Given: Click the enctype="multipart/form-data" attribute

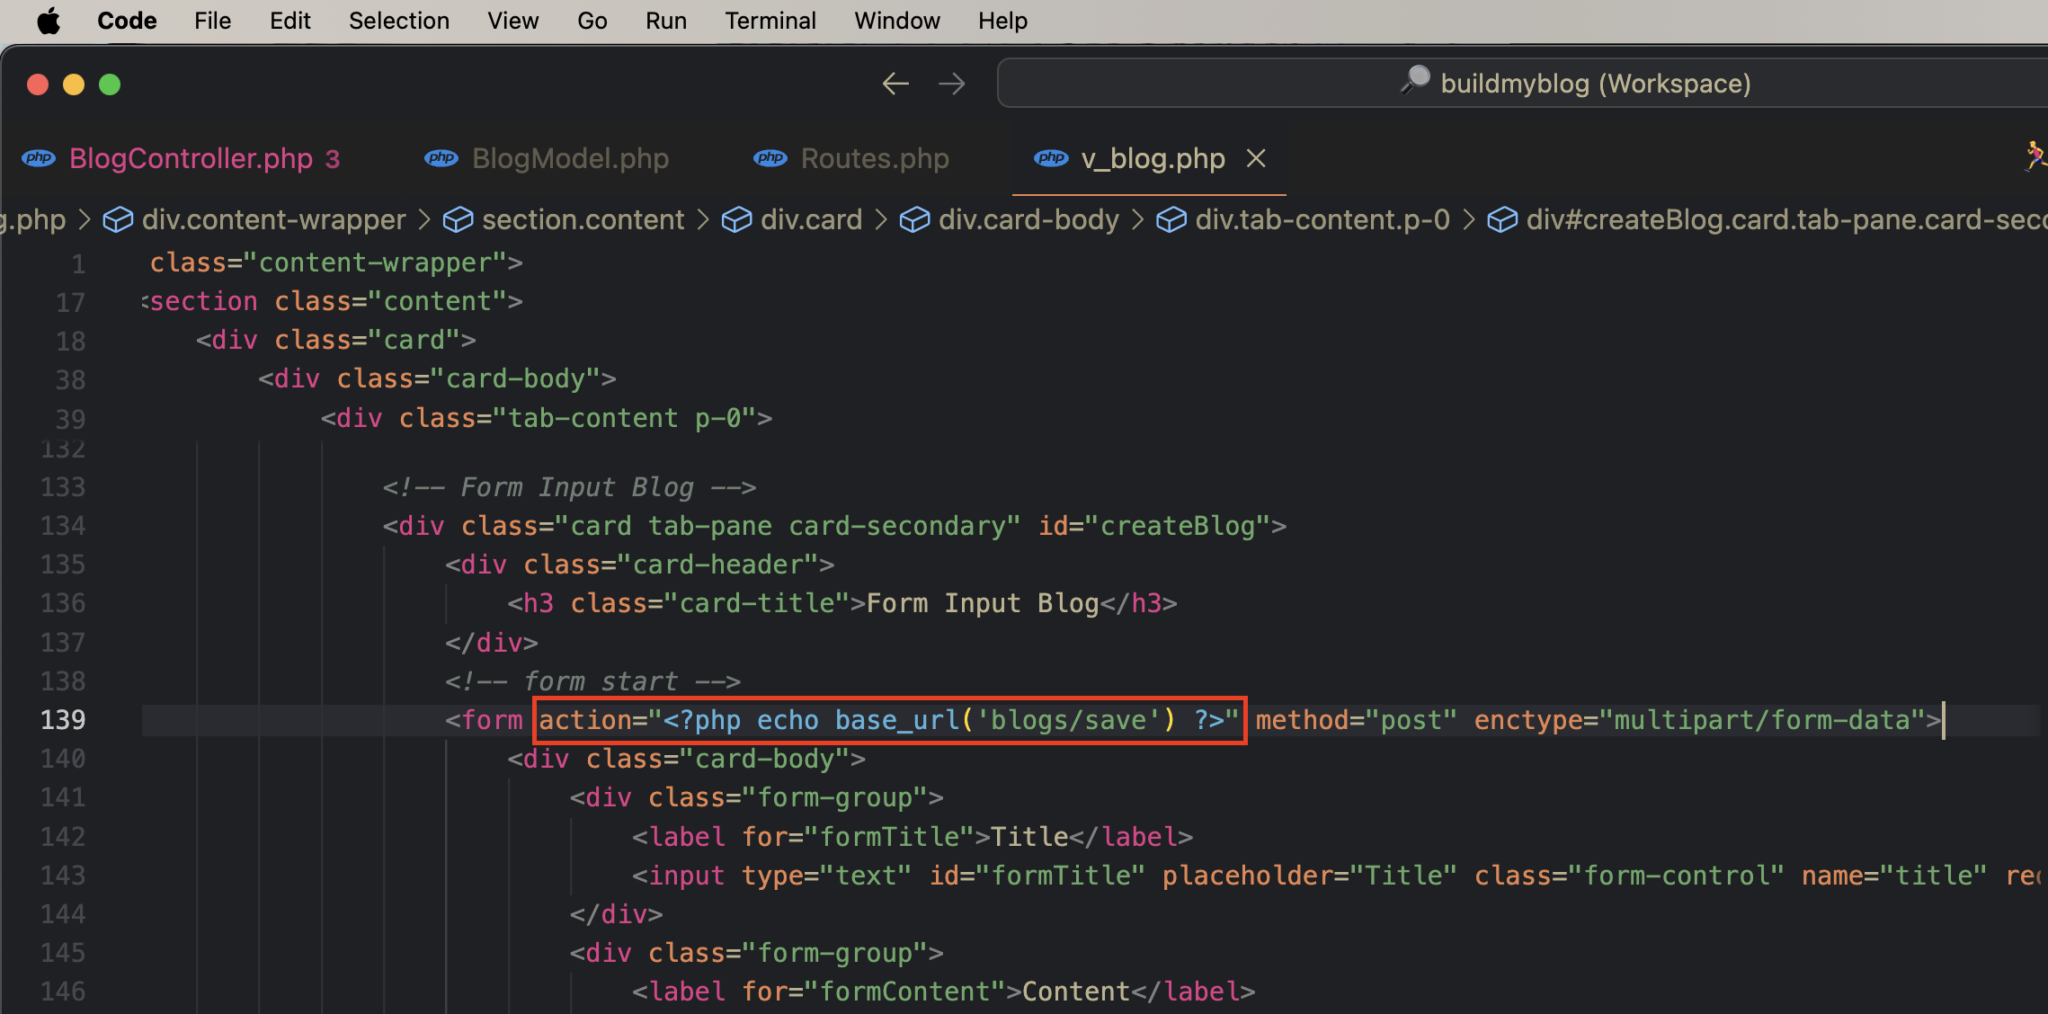Looking at the screenshot, I should pyautogui.click(x=1700, y=720).
